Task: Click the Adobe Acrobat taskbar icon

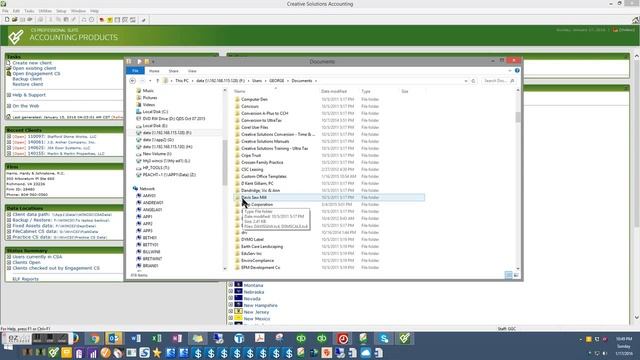Action: 260,338
